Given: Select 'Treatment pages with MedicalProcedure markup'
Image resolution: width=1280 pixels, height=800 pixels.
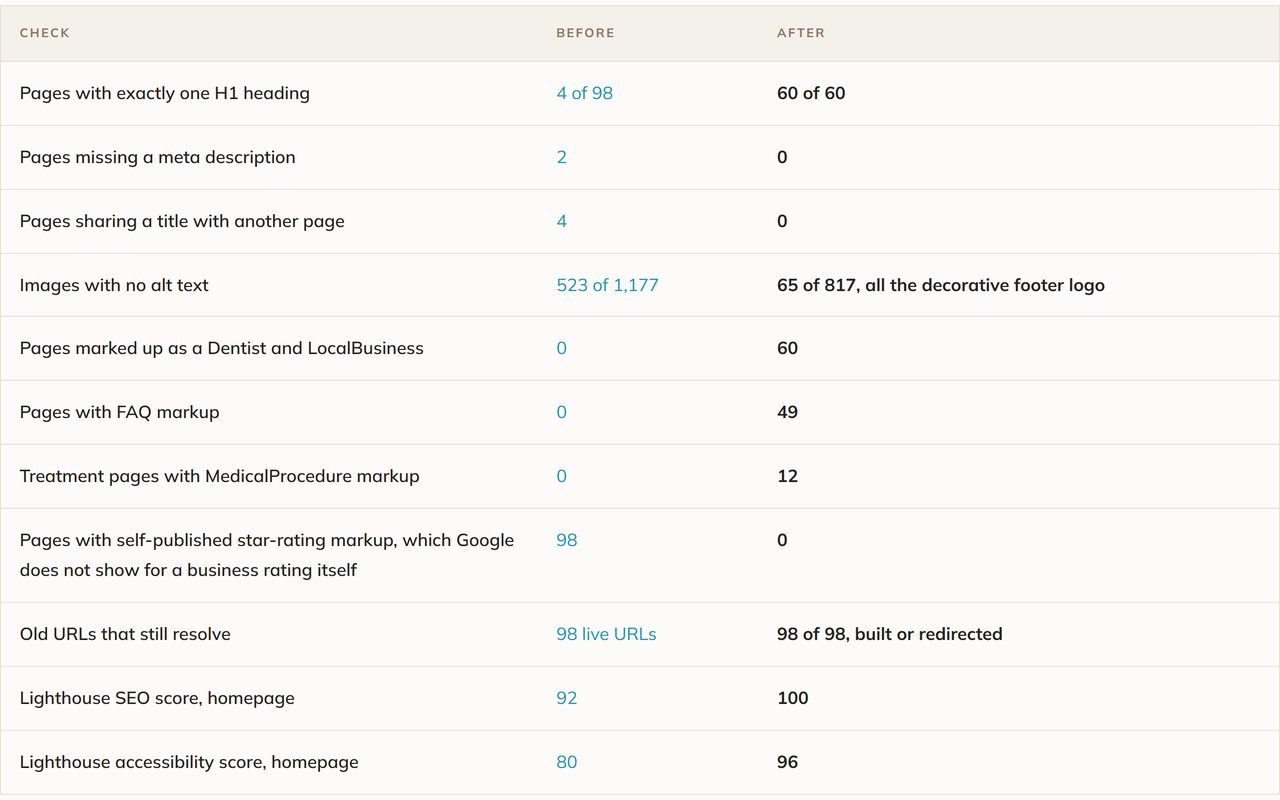Looking at the screenshot, I should 220,476.
